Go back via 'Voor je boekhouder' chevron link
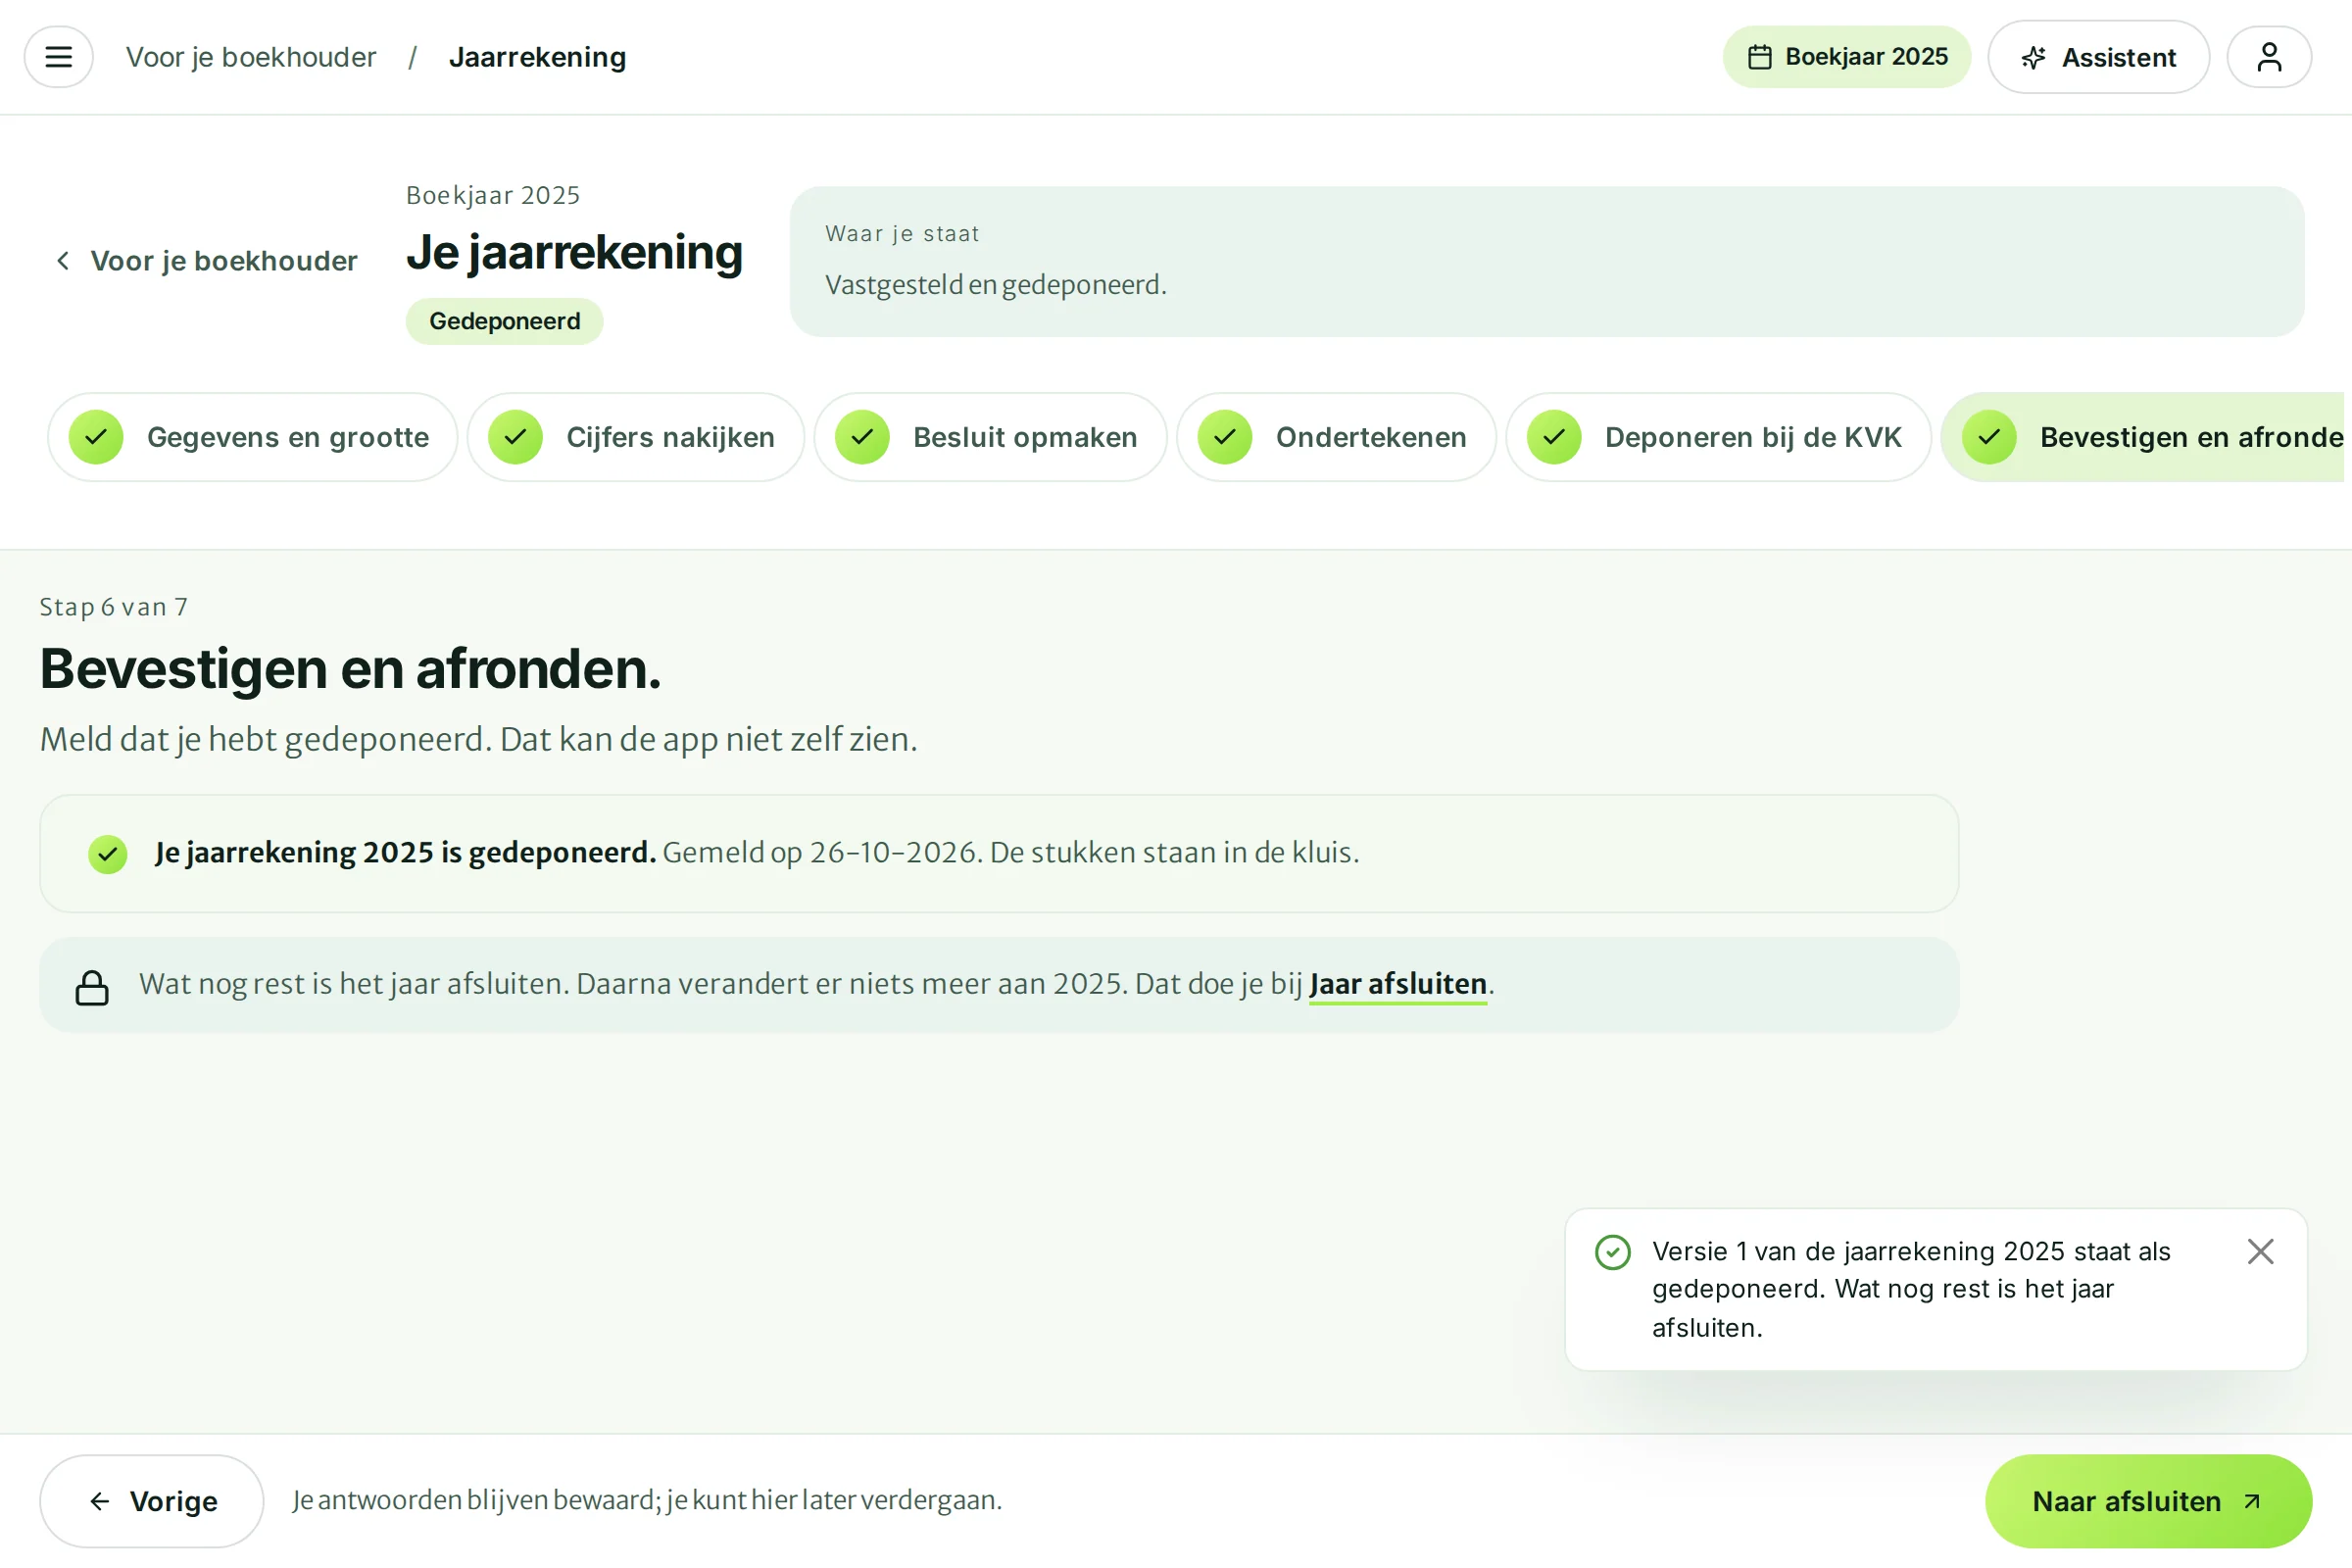This screenshot has height=1568, width=2352. [x=206, y=261]
